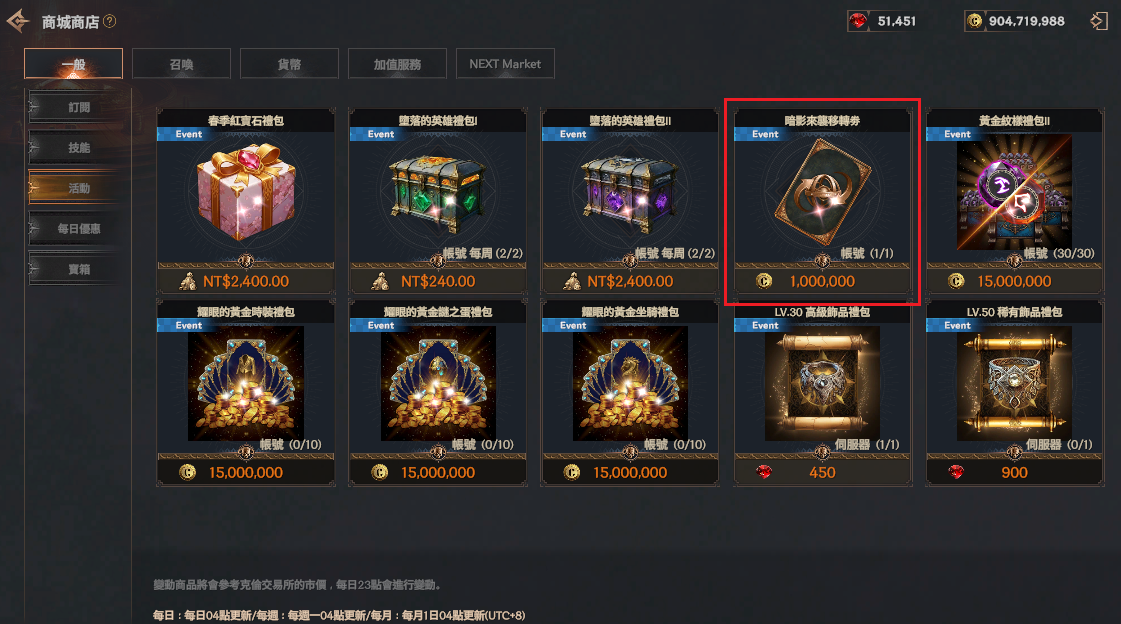Select the 墮落的英雄禮包I green chest
The height and width of the screenshot is (624, 1121).
coord(438,194)
